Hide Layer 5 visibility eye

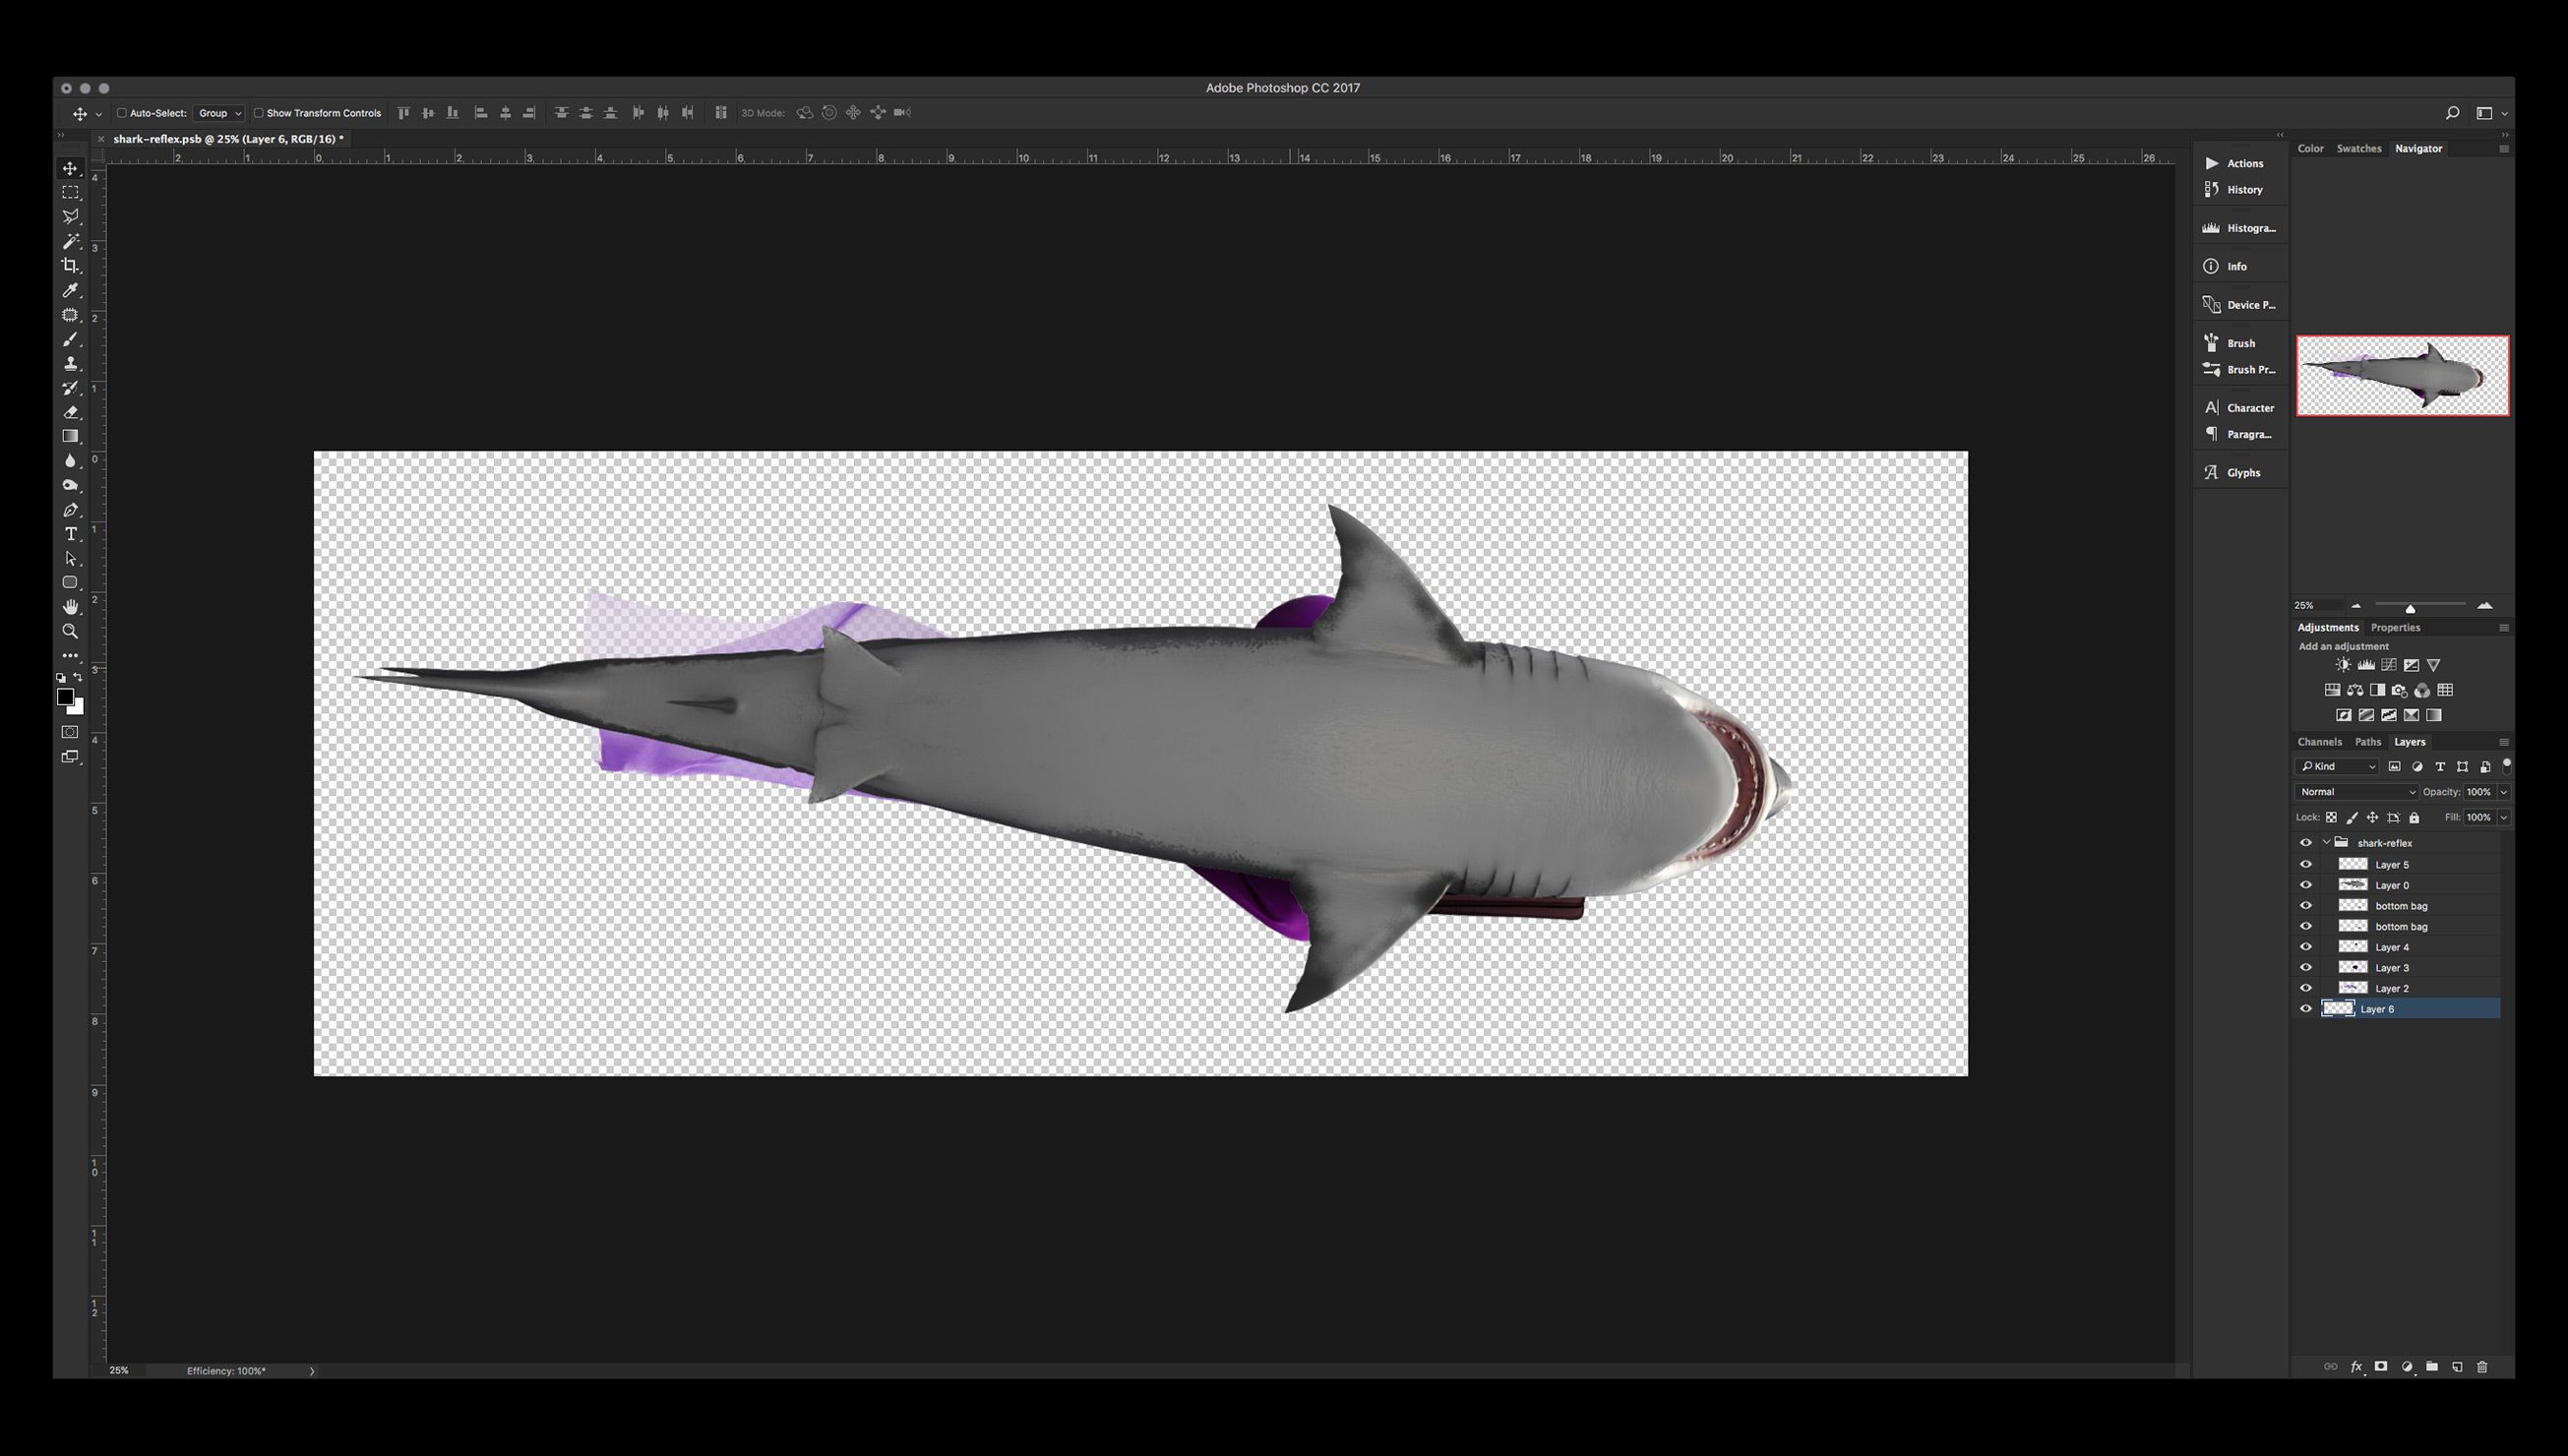pos(2306,864)
